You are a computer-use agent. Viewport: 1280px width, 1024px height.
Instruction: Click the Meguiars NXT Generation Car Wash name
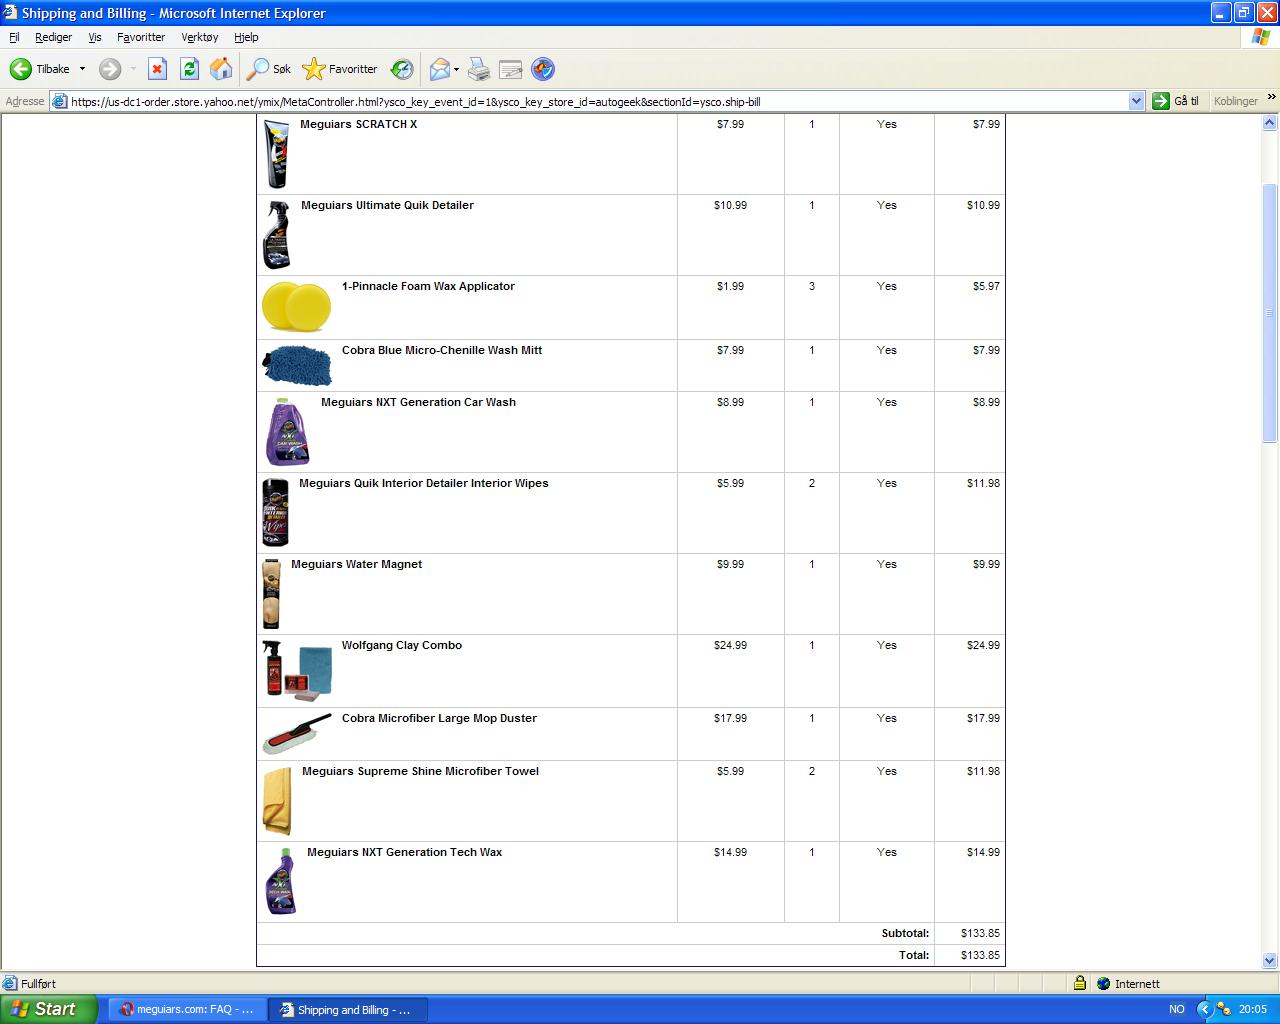pyautogui.click(x=418, y=402)
